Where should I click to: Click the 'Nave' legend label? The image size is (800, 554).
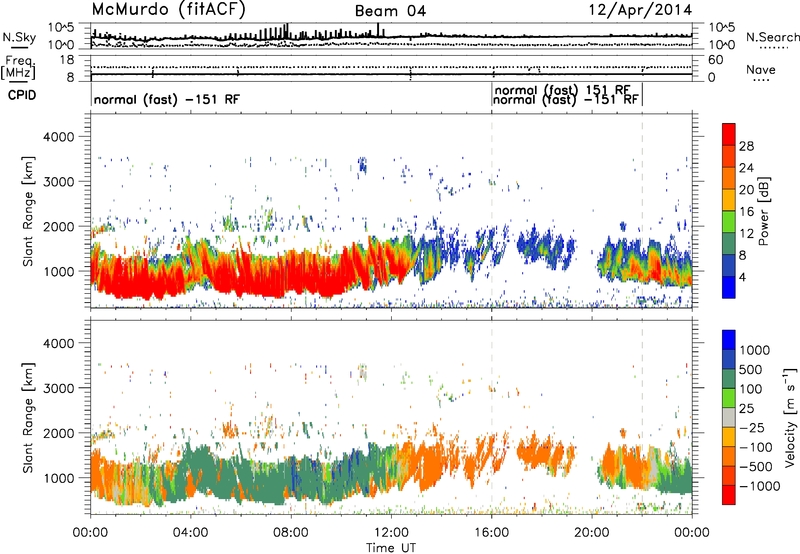761,69
